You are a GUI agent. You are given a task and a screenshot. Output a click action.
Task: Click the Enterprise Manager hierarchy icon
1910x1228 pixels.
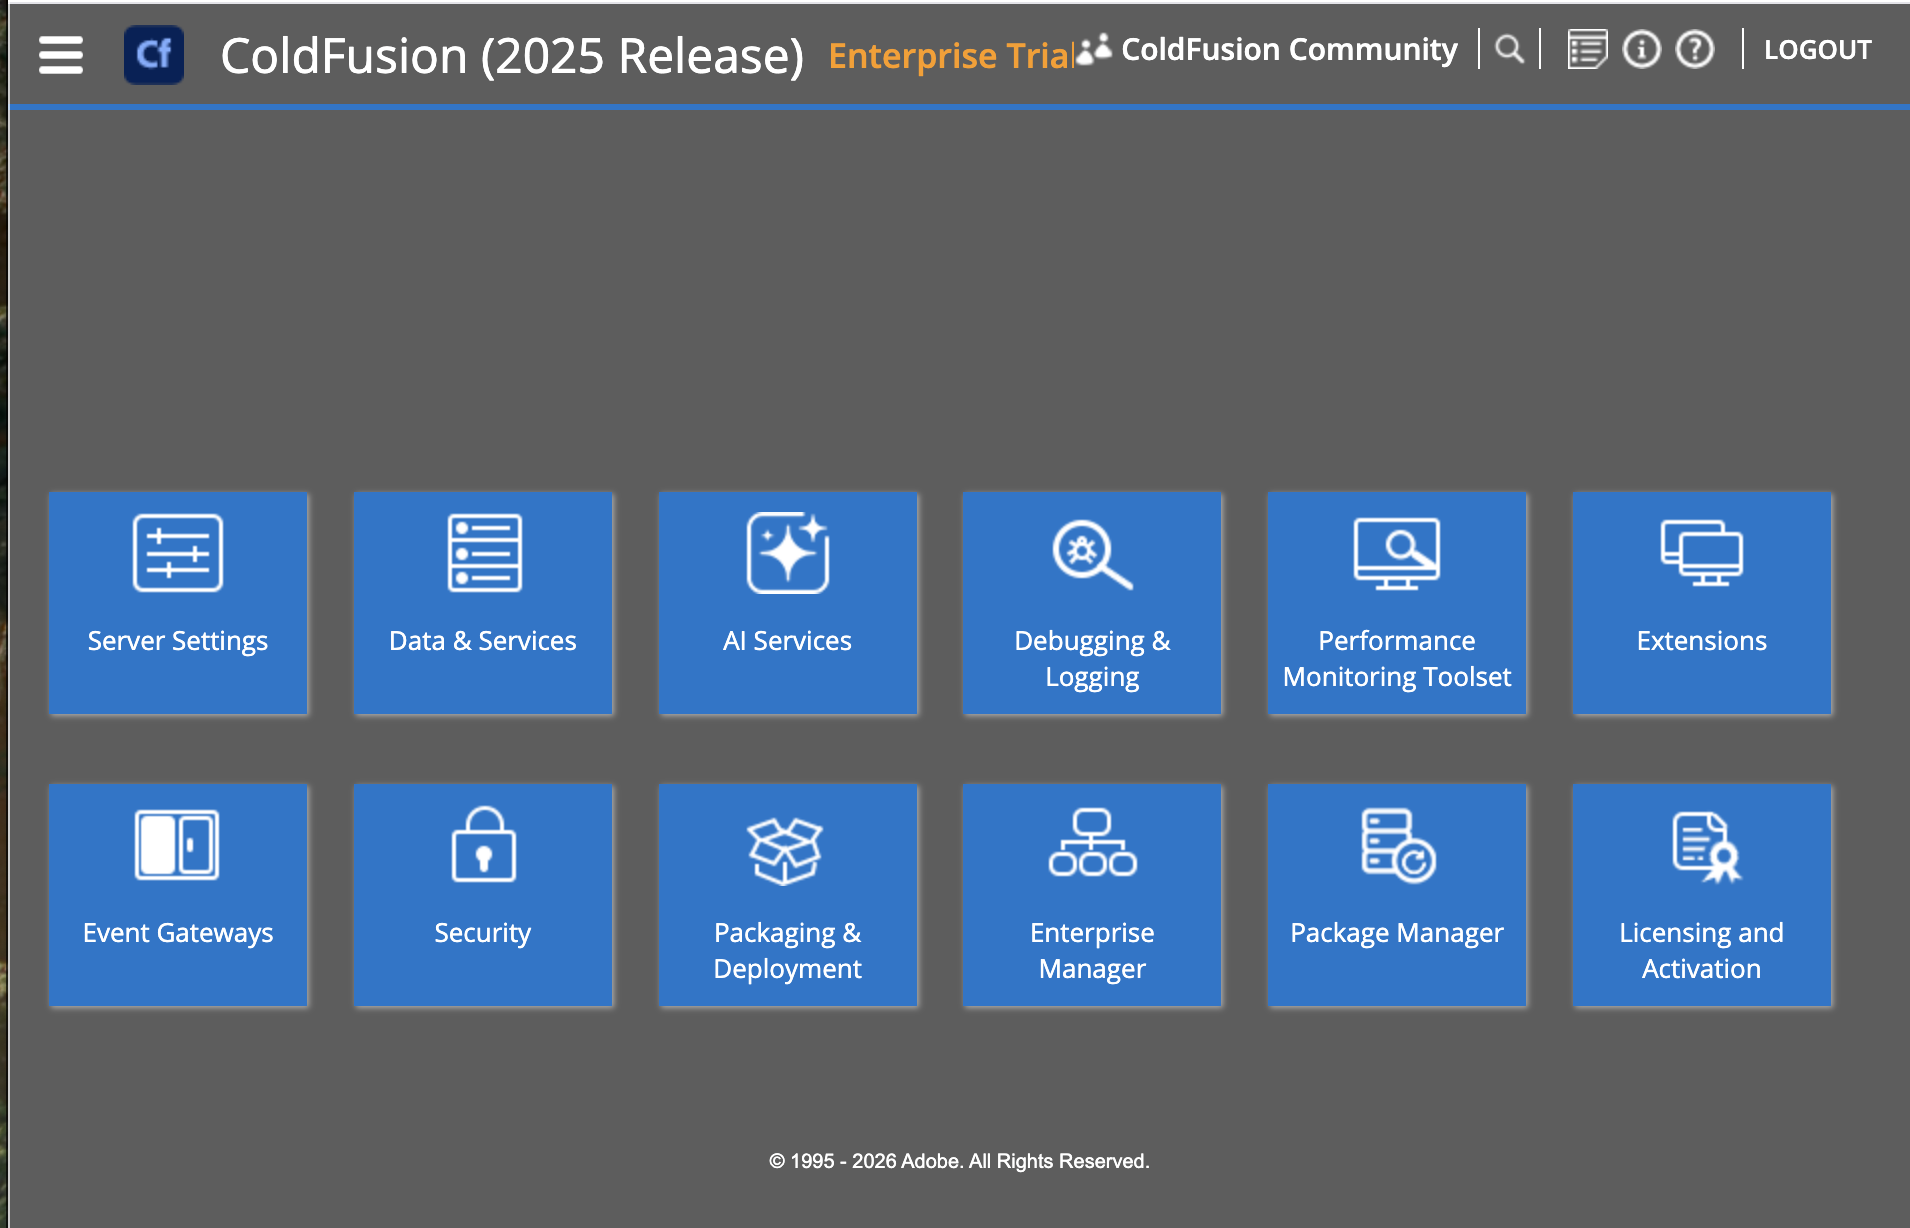[x=1092, y=842]
